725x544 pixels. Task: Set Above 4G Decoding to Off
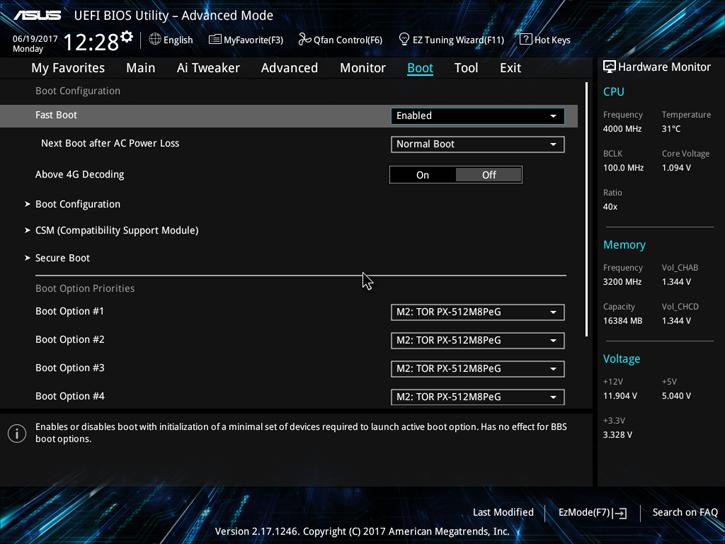click(489, 175)
